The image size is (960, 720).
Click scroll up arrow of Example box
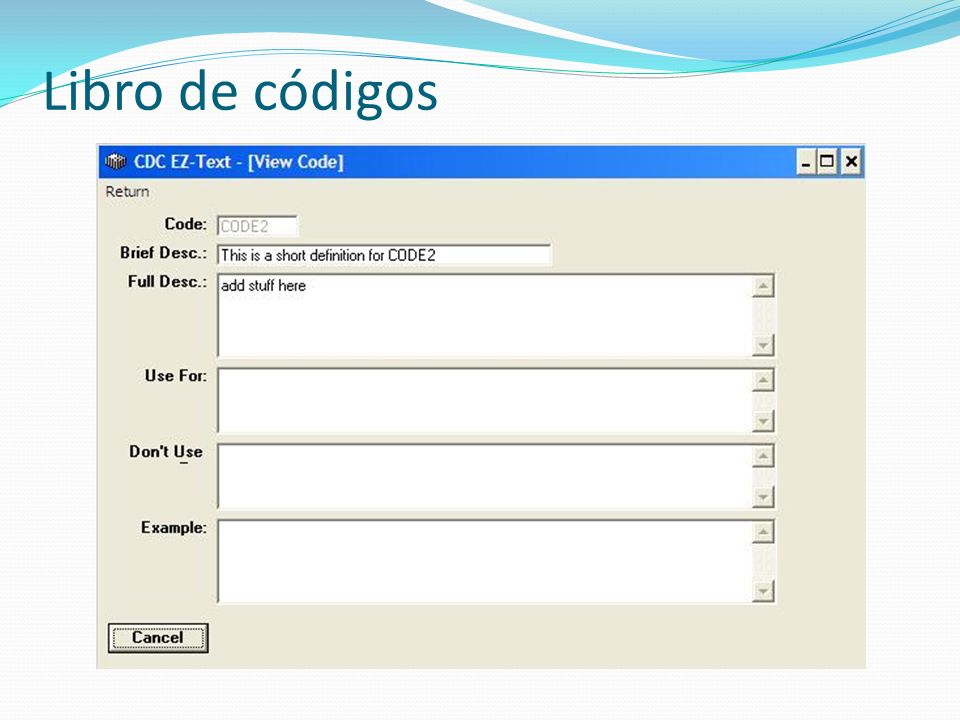click(763, 532)
